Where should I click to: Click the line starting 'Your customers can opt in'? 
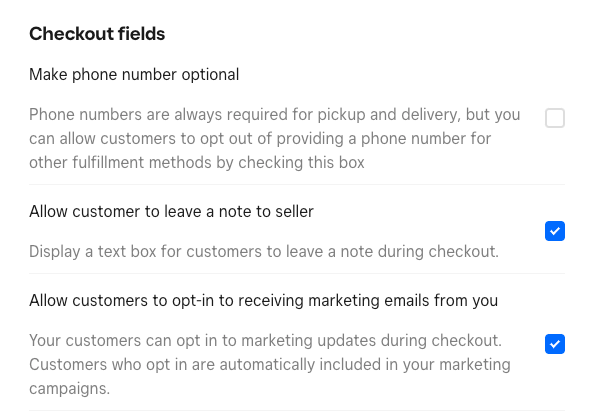tap(265, 340)
